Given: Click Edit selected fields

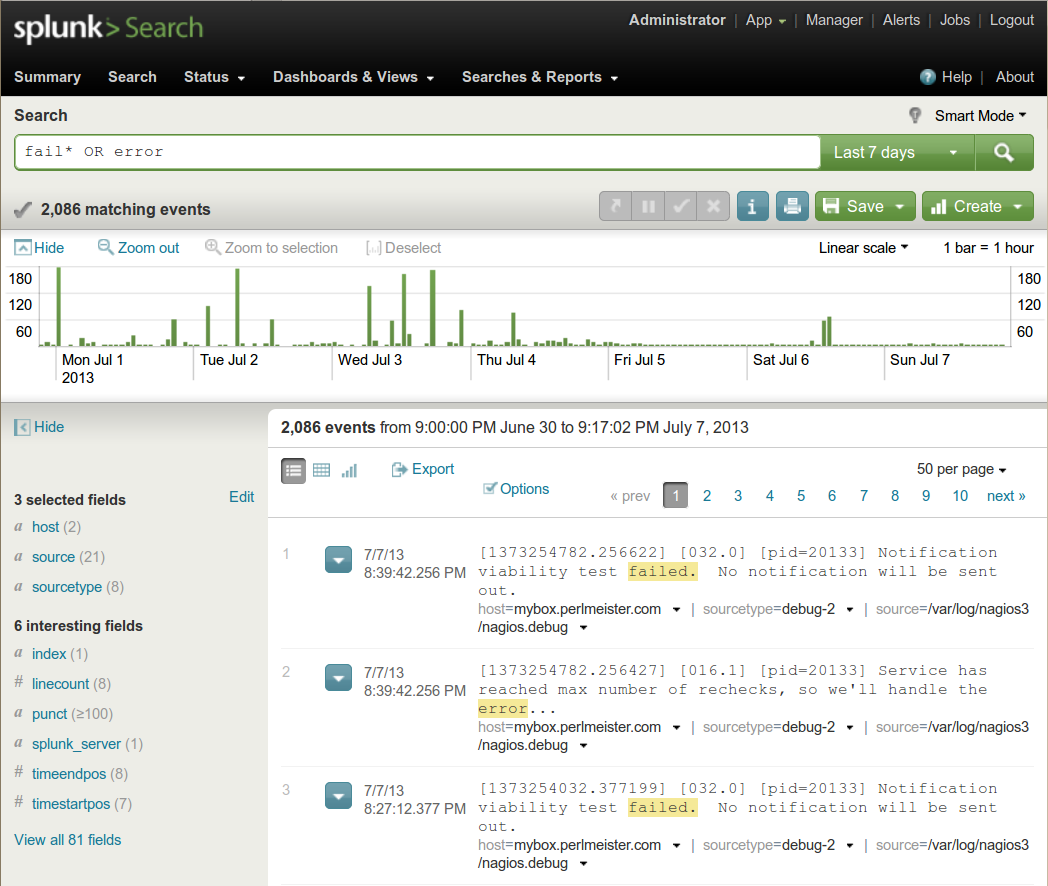Looking at the screenshot, I should click(x=241, y=497).
